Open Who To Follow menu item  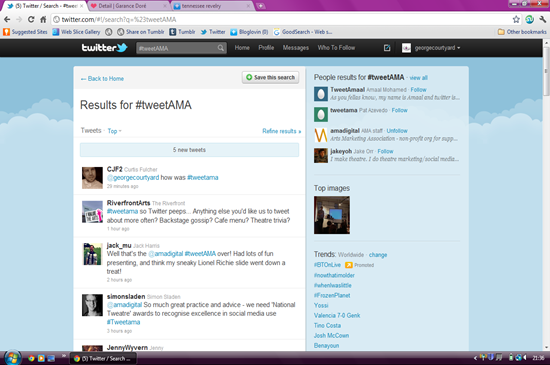[336, 48]
